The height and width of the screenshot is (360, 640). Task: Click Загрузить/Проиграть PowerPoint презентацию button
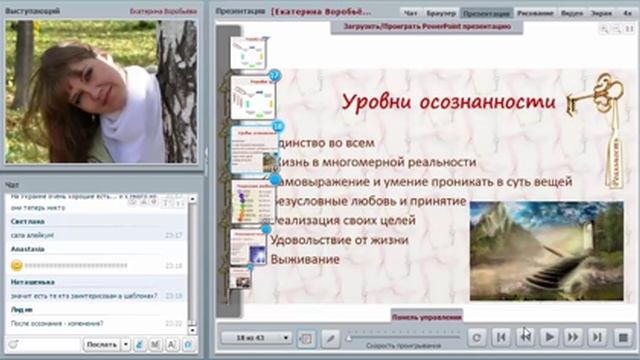(427, 27)
